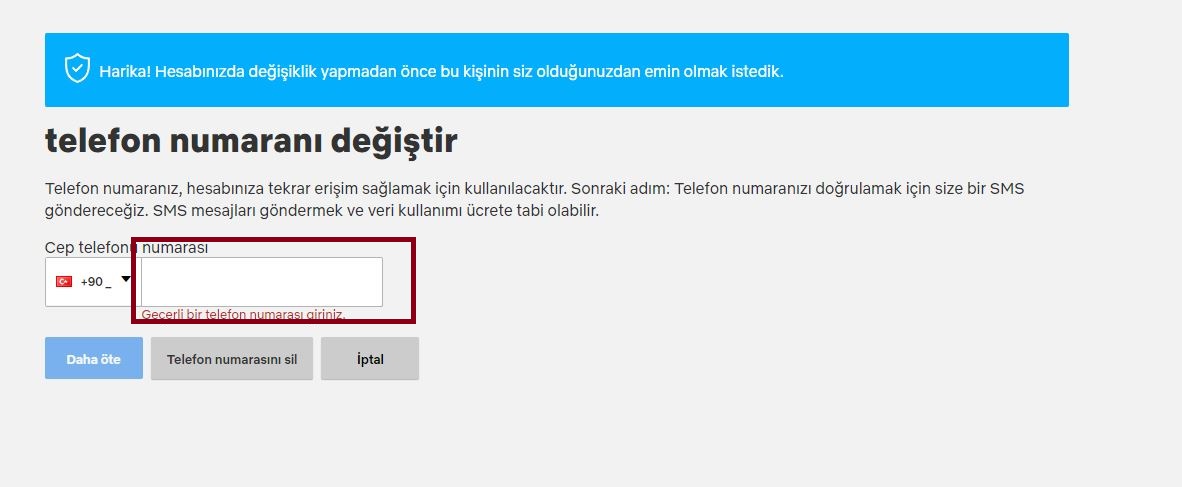This screenshot has height=487, width=1182.
Task: Click the "Telefon numaranız, hesabınıza tekrar erişim" sentence
Action: 305,188
